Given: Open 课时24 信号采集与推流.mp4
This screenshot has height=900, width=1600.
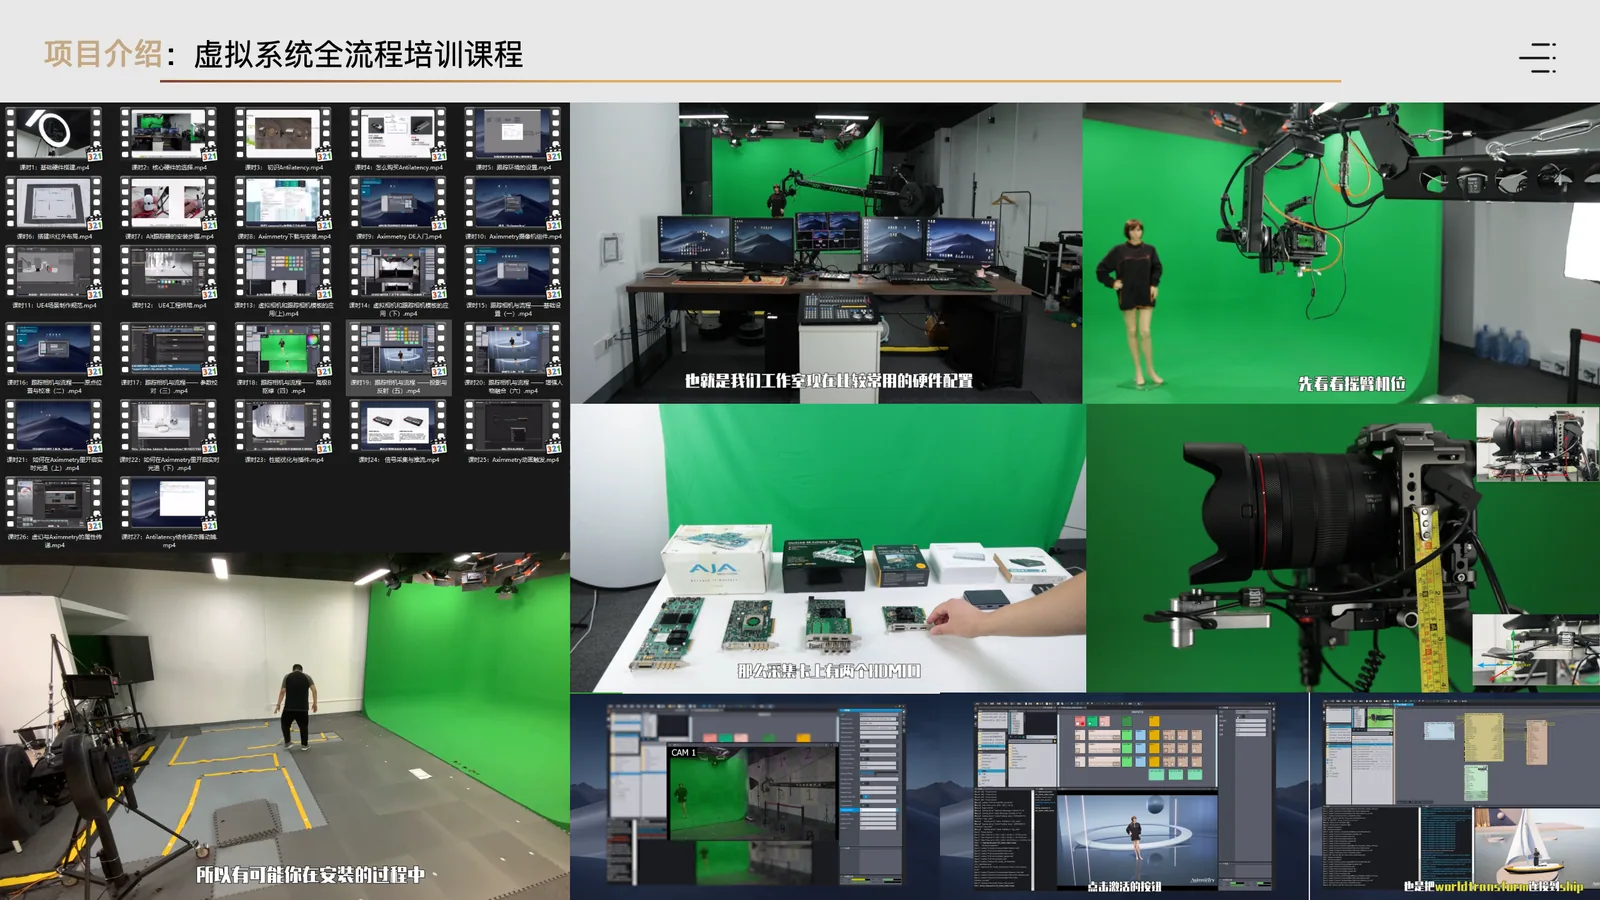Looking at the screenshot, I should (398, 427).
